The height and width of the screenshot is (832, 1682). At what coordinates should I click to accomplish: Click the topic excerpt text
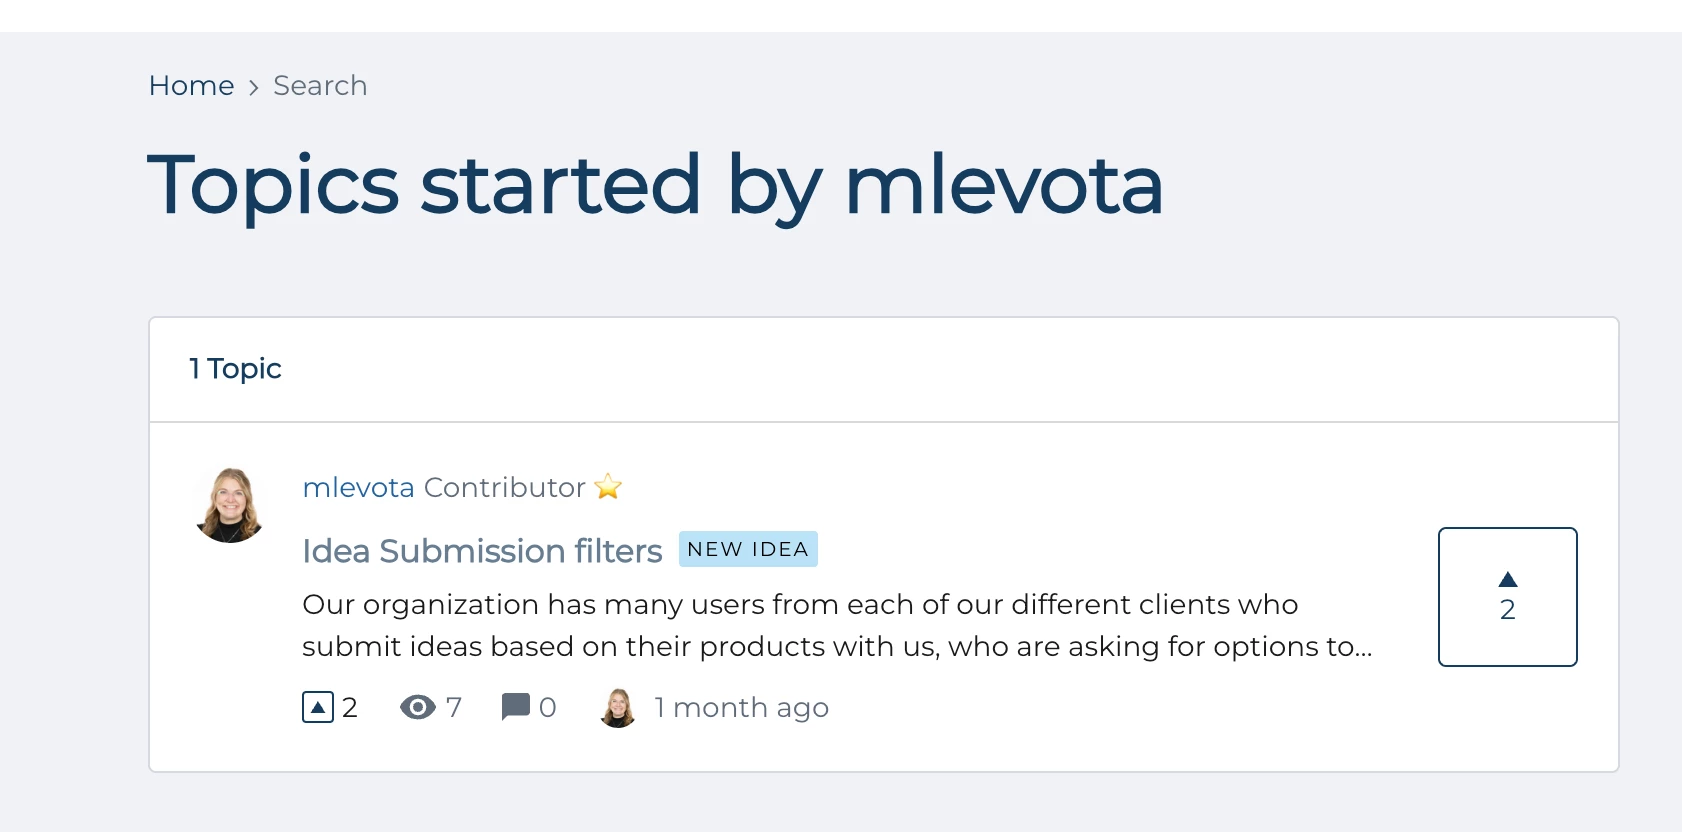[836, 625]
